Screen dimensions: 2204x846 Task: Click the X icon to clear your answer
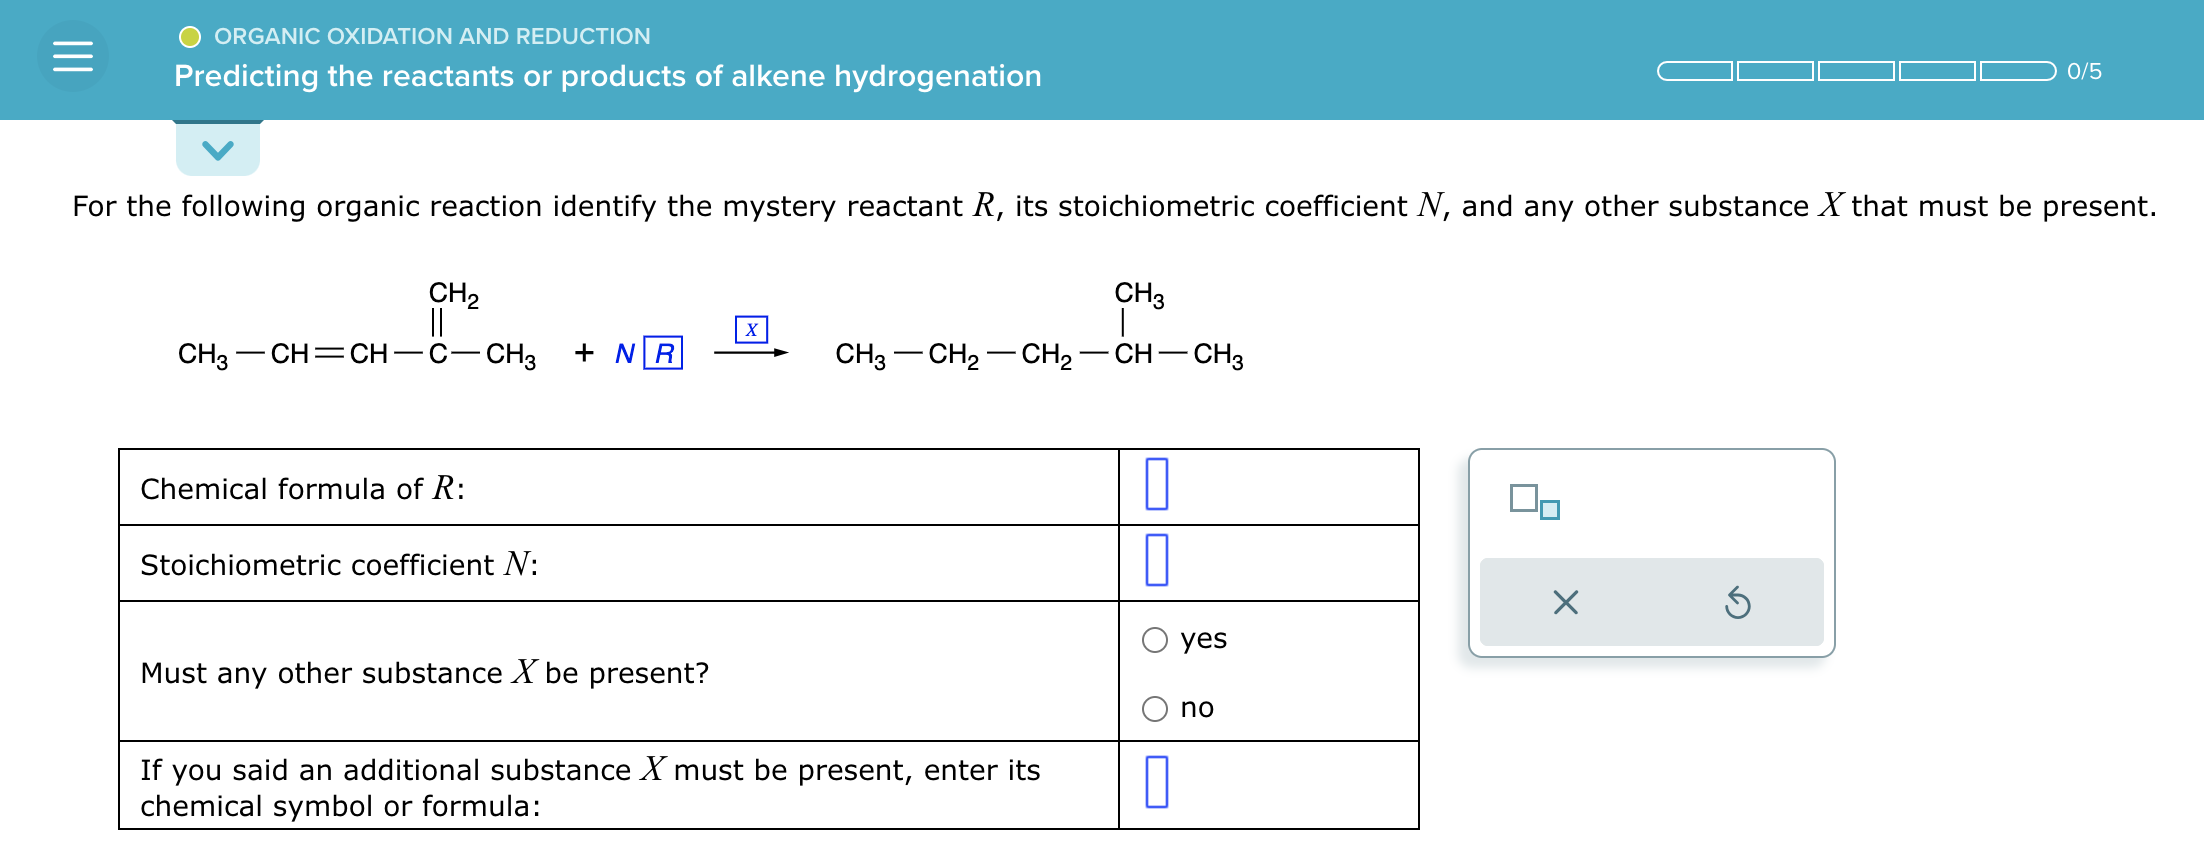[1564, 601]
